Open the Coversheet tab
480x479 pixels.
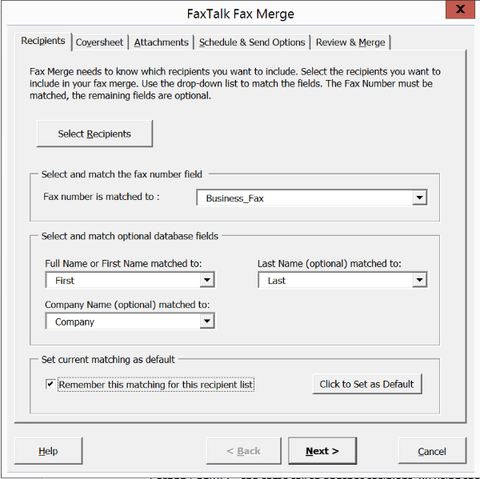tap(99, 42)
